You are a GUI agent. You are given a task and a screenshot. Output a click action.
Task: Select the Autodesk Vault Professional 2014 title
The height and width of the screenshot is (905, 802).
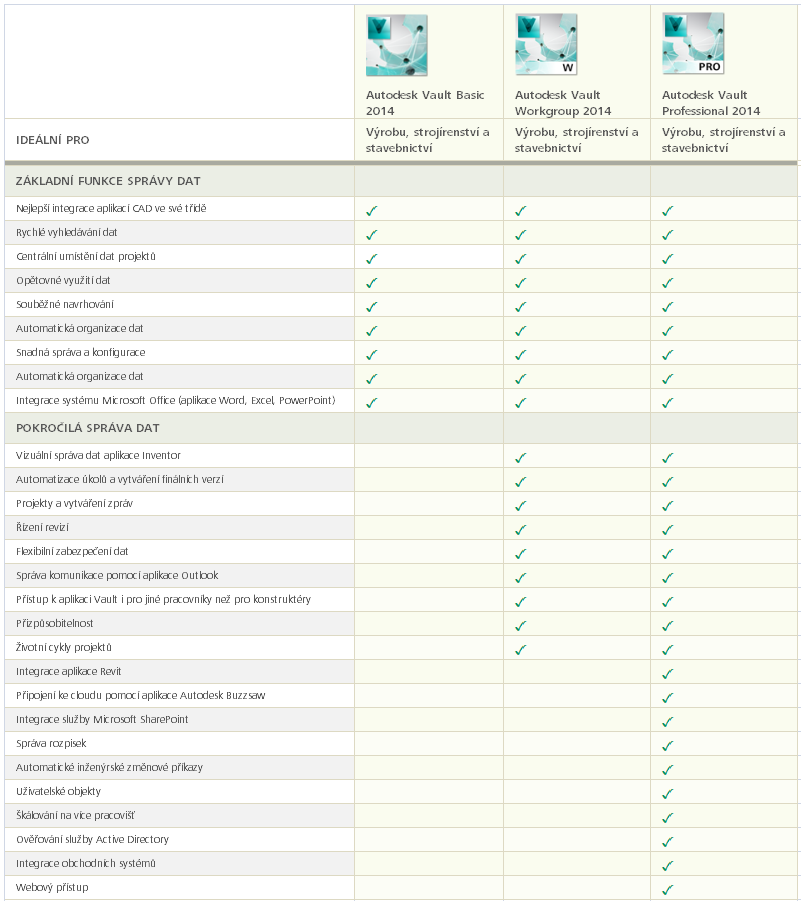point(711,103)
